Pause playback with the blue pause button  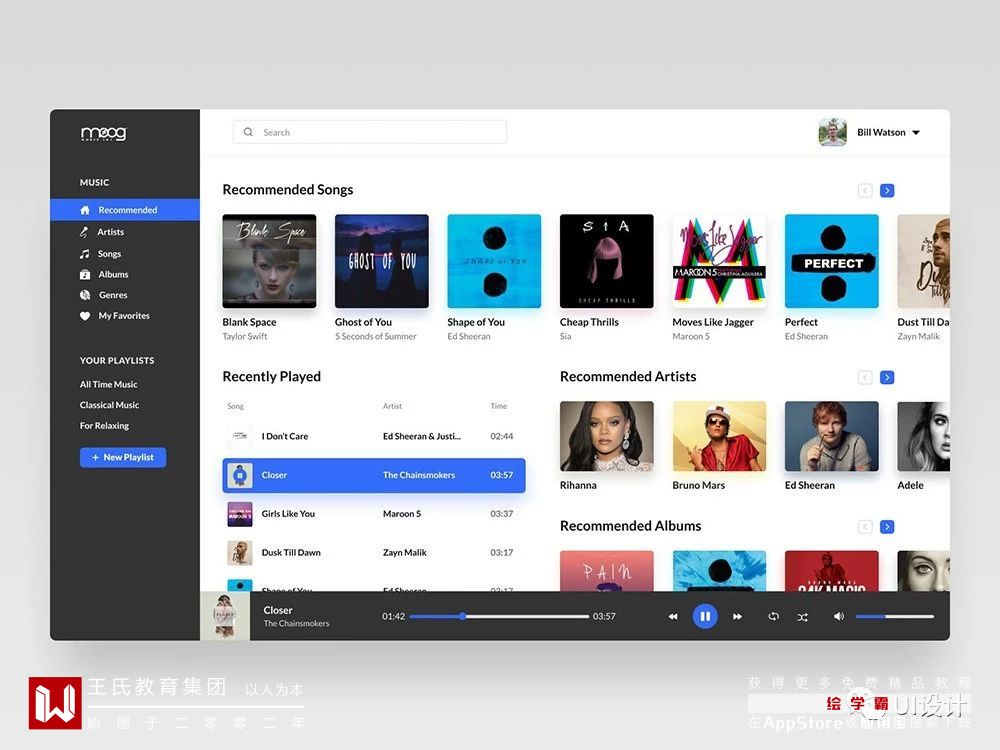705,616
